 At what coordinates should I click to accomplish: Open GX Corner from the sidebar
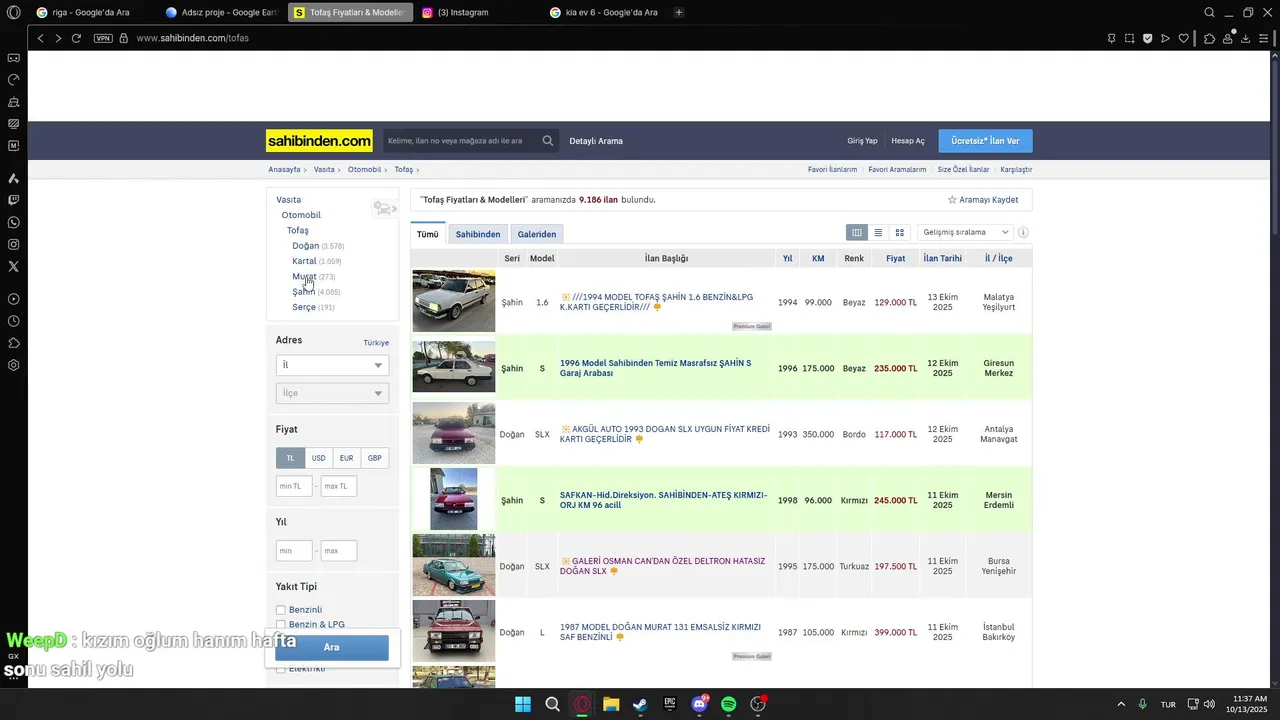coord(14,58)
